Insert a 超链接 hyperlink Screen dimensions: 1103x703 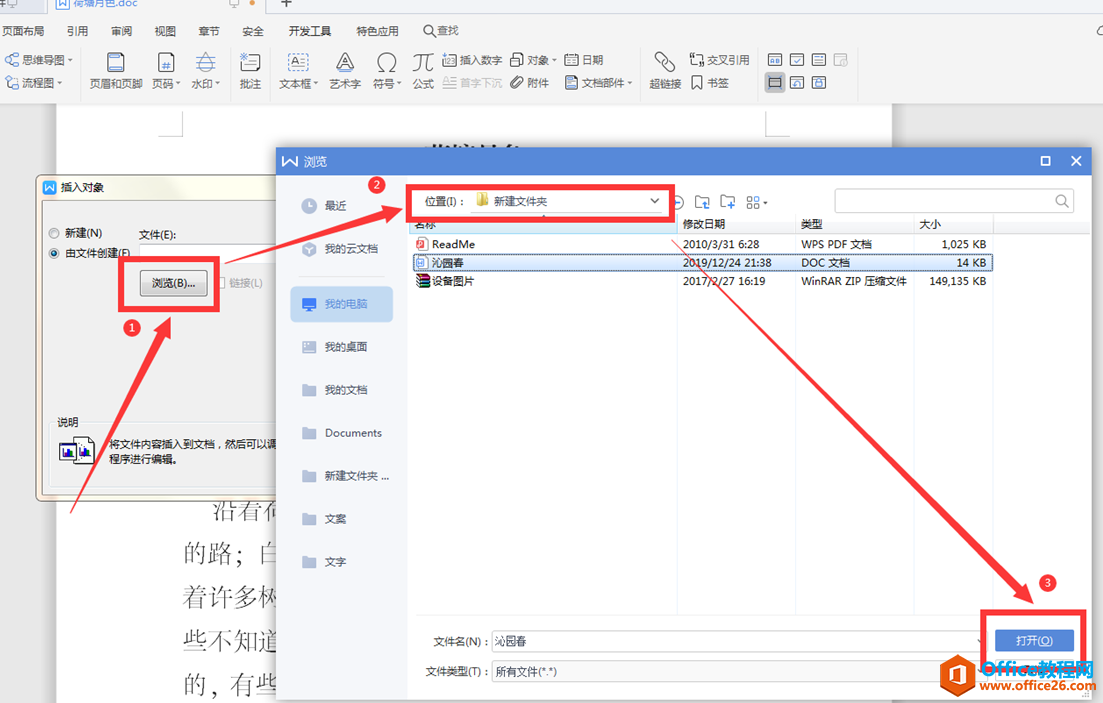(665, 70)
